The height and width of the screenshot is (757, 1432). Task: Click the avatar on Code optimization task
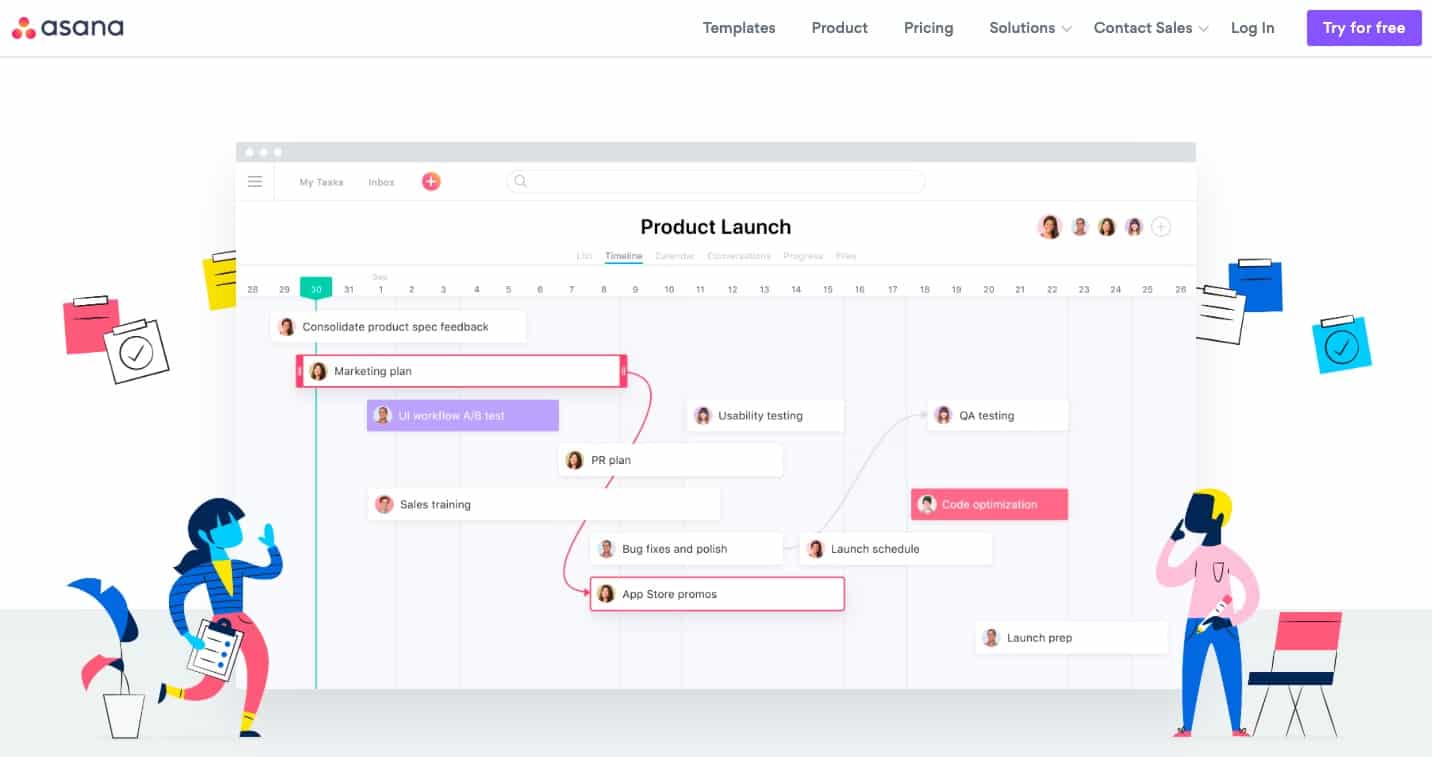(926, 504)
